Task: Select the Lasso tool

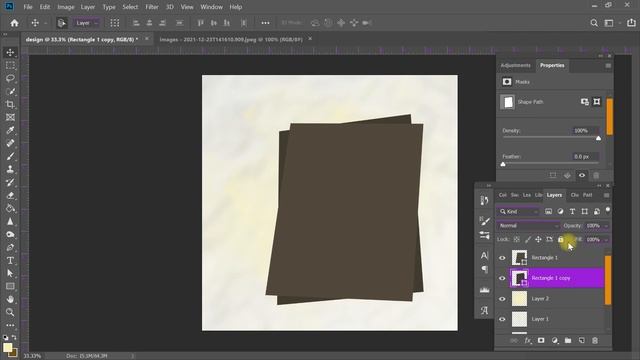Action: click(x=10, y=78)
